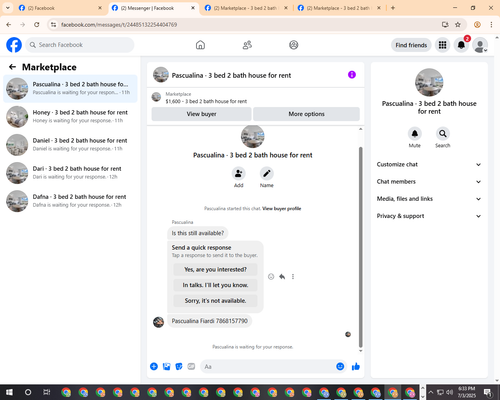500x400 pixels.
Task: Go back from the Marketplace chat list
Action: coord(12,67)
